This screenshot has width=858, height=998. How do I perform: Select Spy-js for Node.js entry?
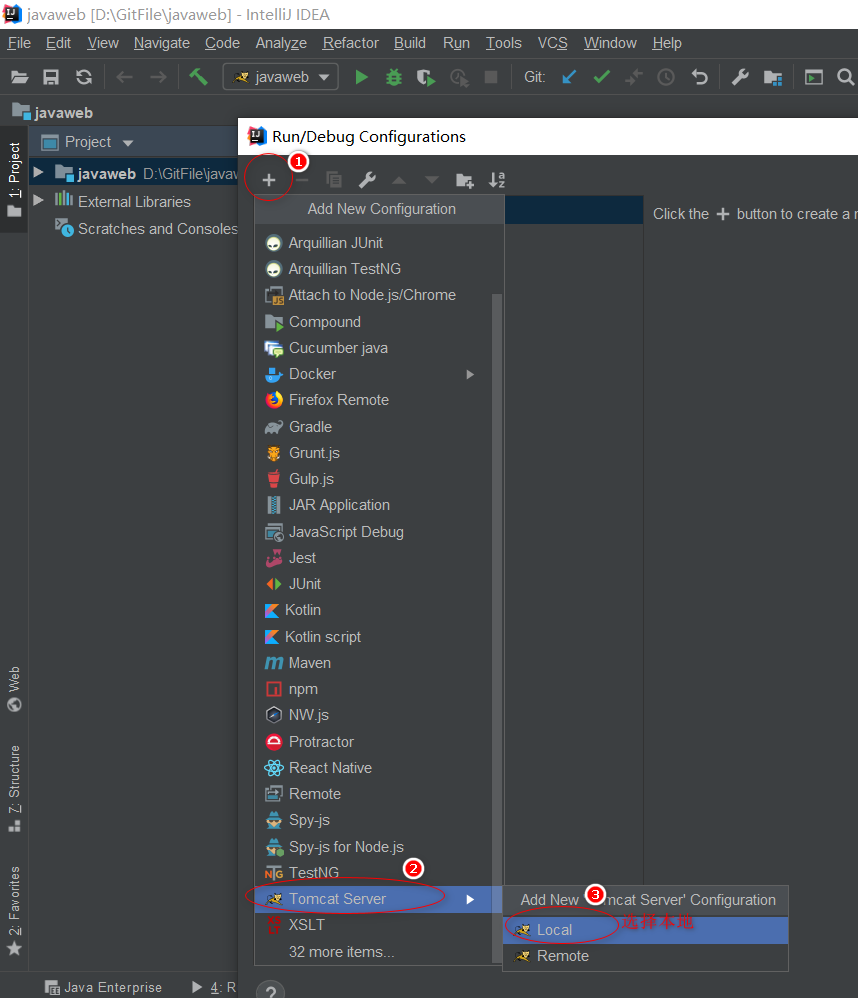(373, 847)
